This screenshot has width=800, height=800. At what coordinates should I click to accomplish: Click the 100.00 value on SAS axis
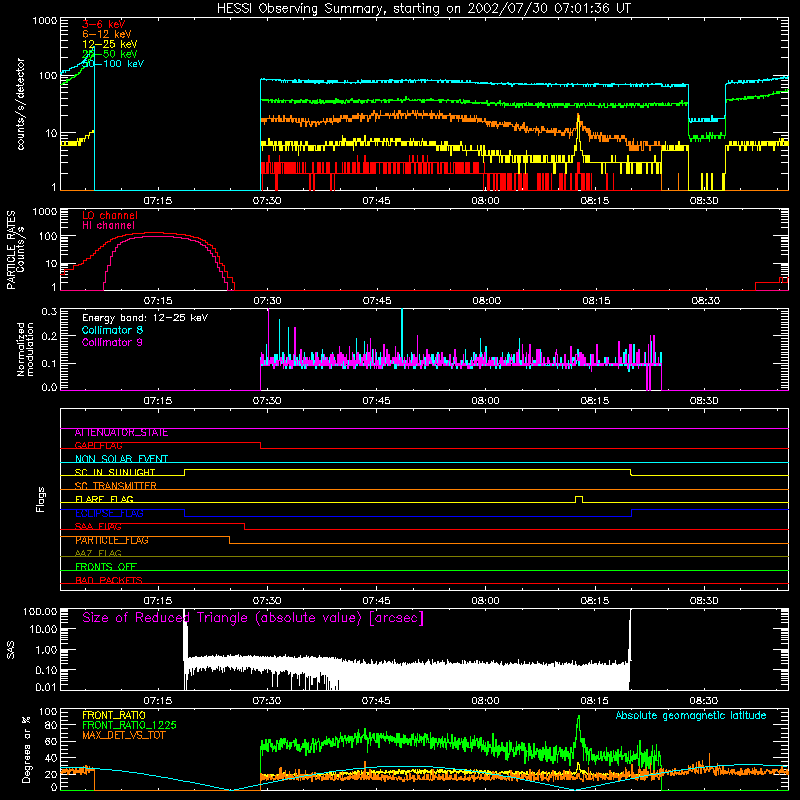40,612
